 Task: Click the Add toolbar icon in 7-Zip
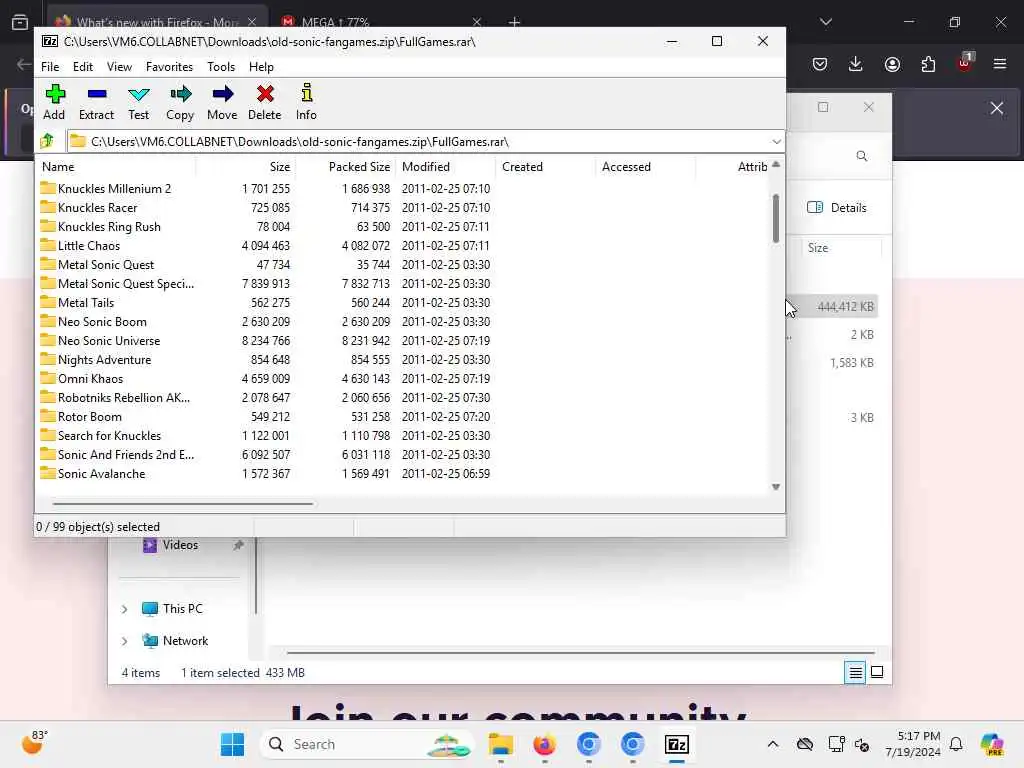[x=54, y=103]
